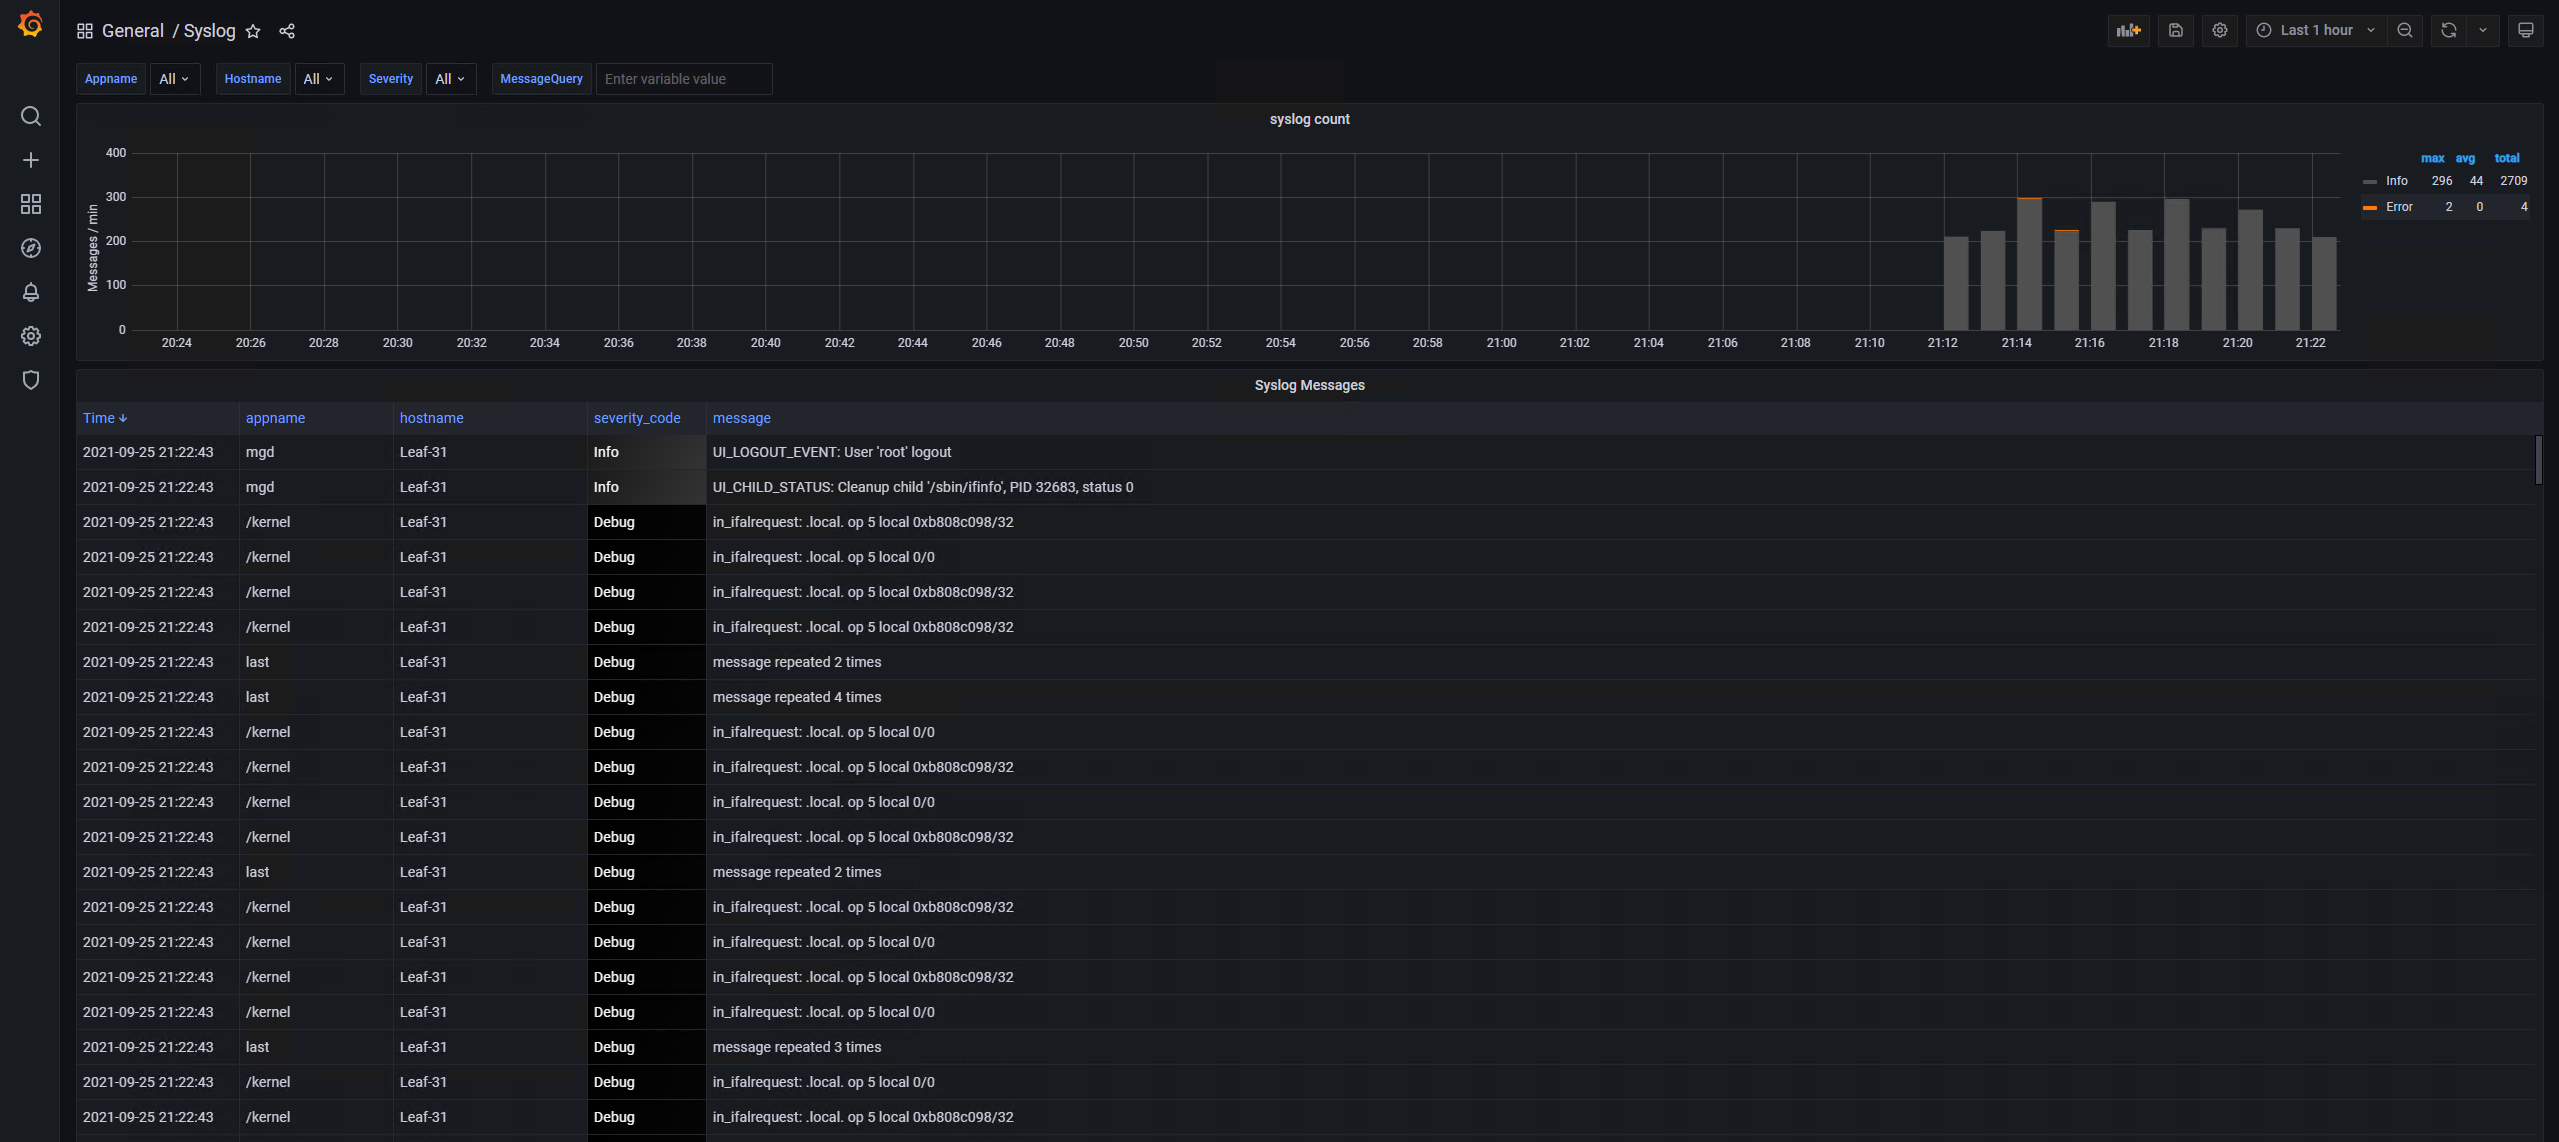This screenshot has width=2559, height=1142.
Task: Open the Explore compass icon
Action: click(30, 248)
